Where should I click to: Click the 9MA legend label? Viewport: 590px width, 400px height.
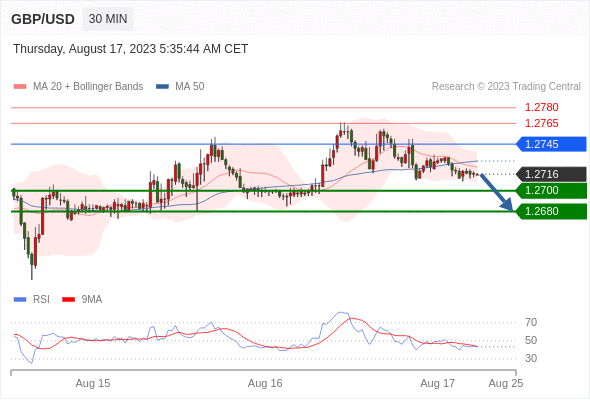(x=92, y=300)
